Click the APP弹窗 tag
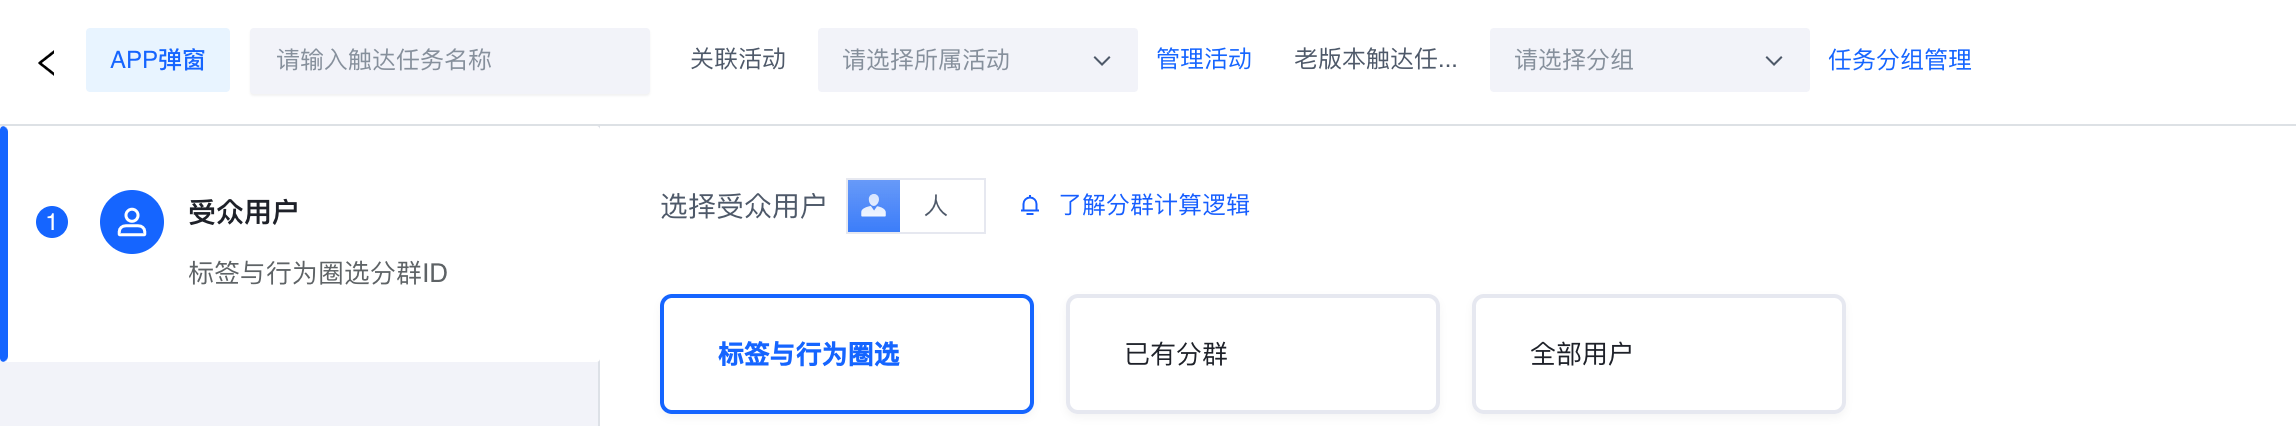Image resolution: width=2296 pixels, height=426 pixels. coord(158,60)
